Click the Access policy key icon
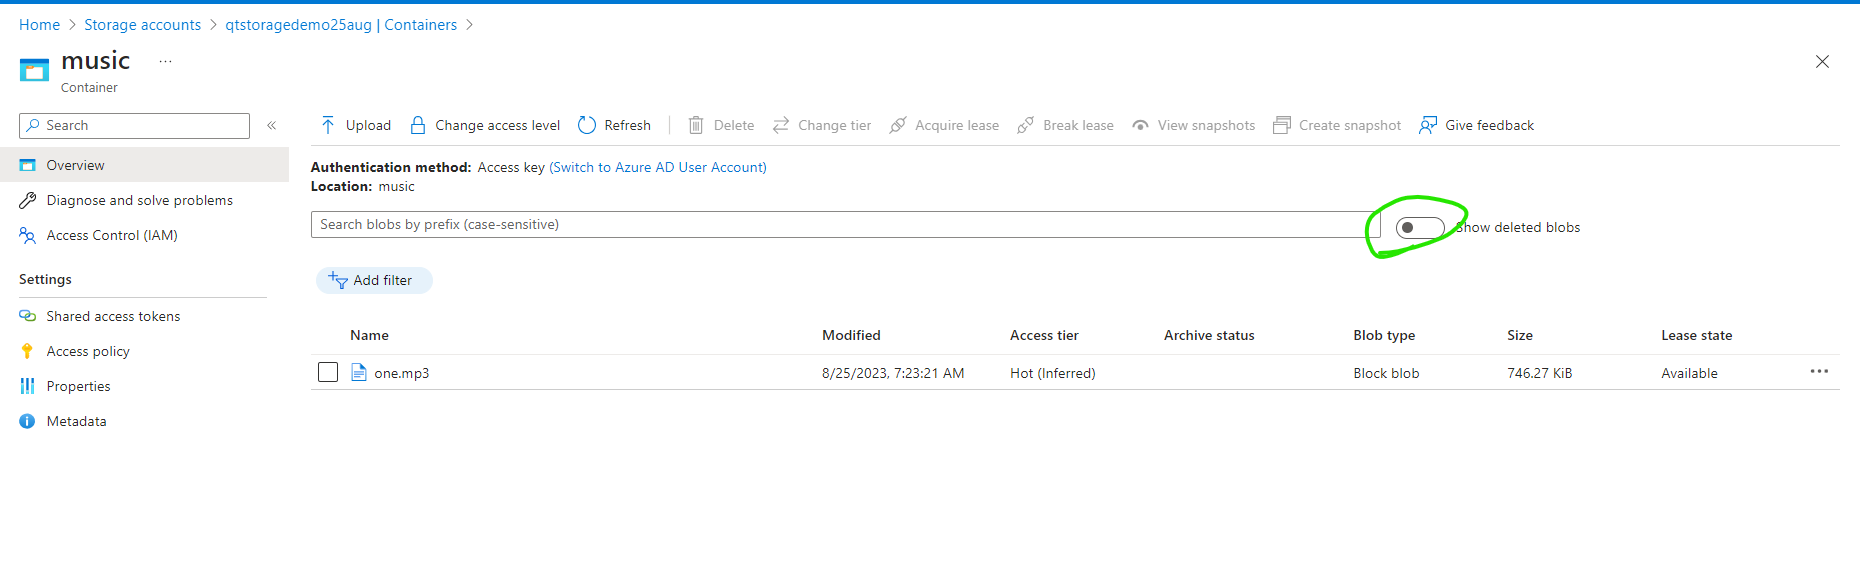The image size is (1860, 561). [27, 351]
